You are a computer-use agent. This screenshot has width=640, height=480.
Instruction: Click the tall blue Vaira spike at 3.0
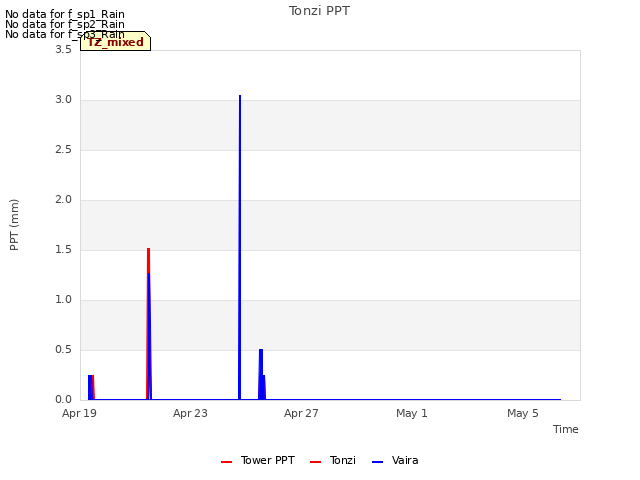(x=240, y=247)
